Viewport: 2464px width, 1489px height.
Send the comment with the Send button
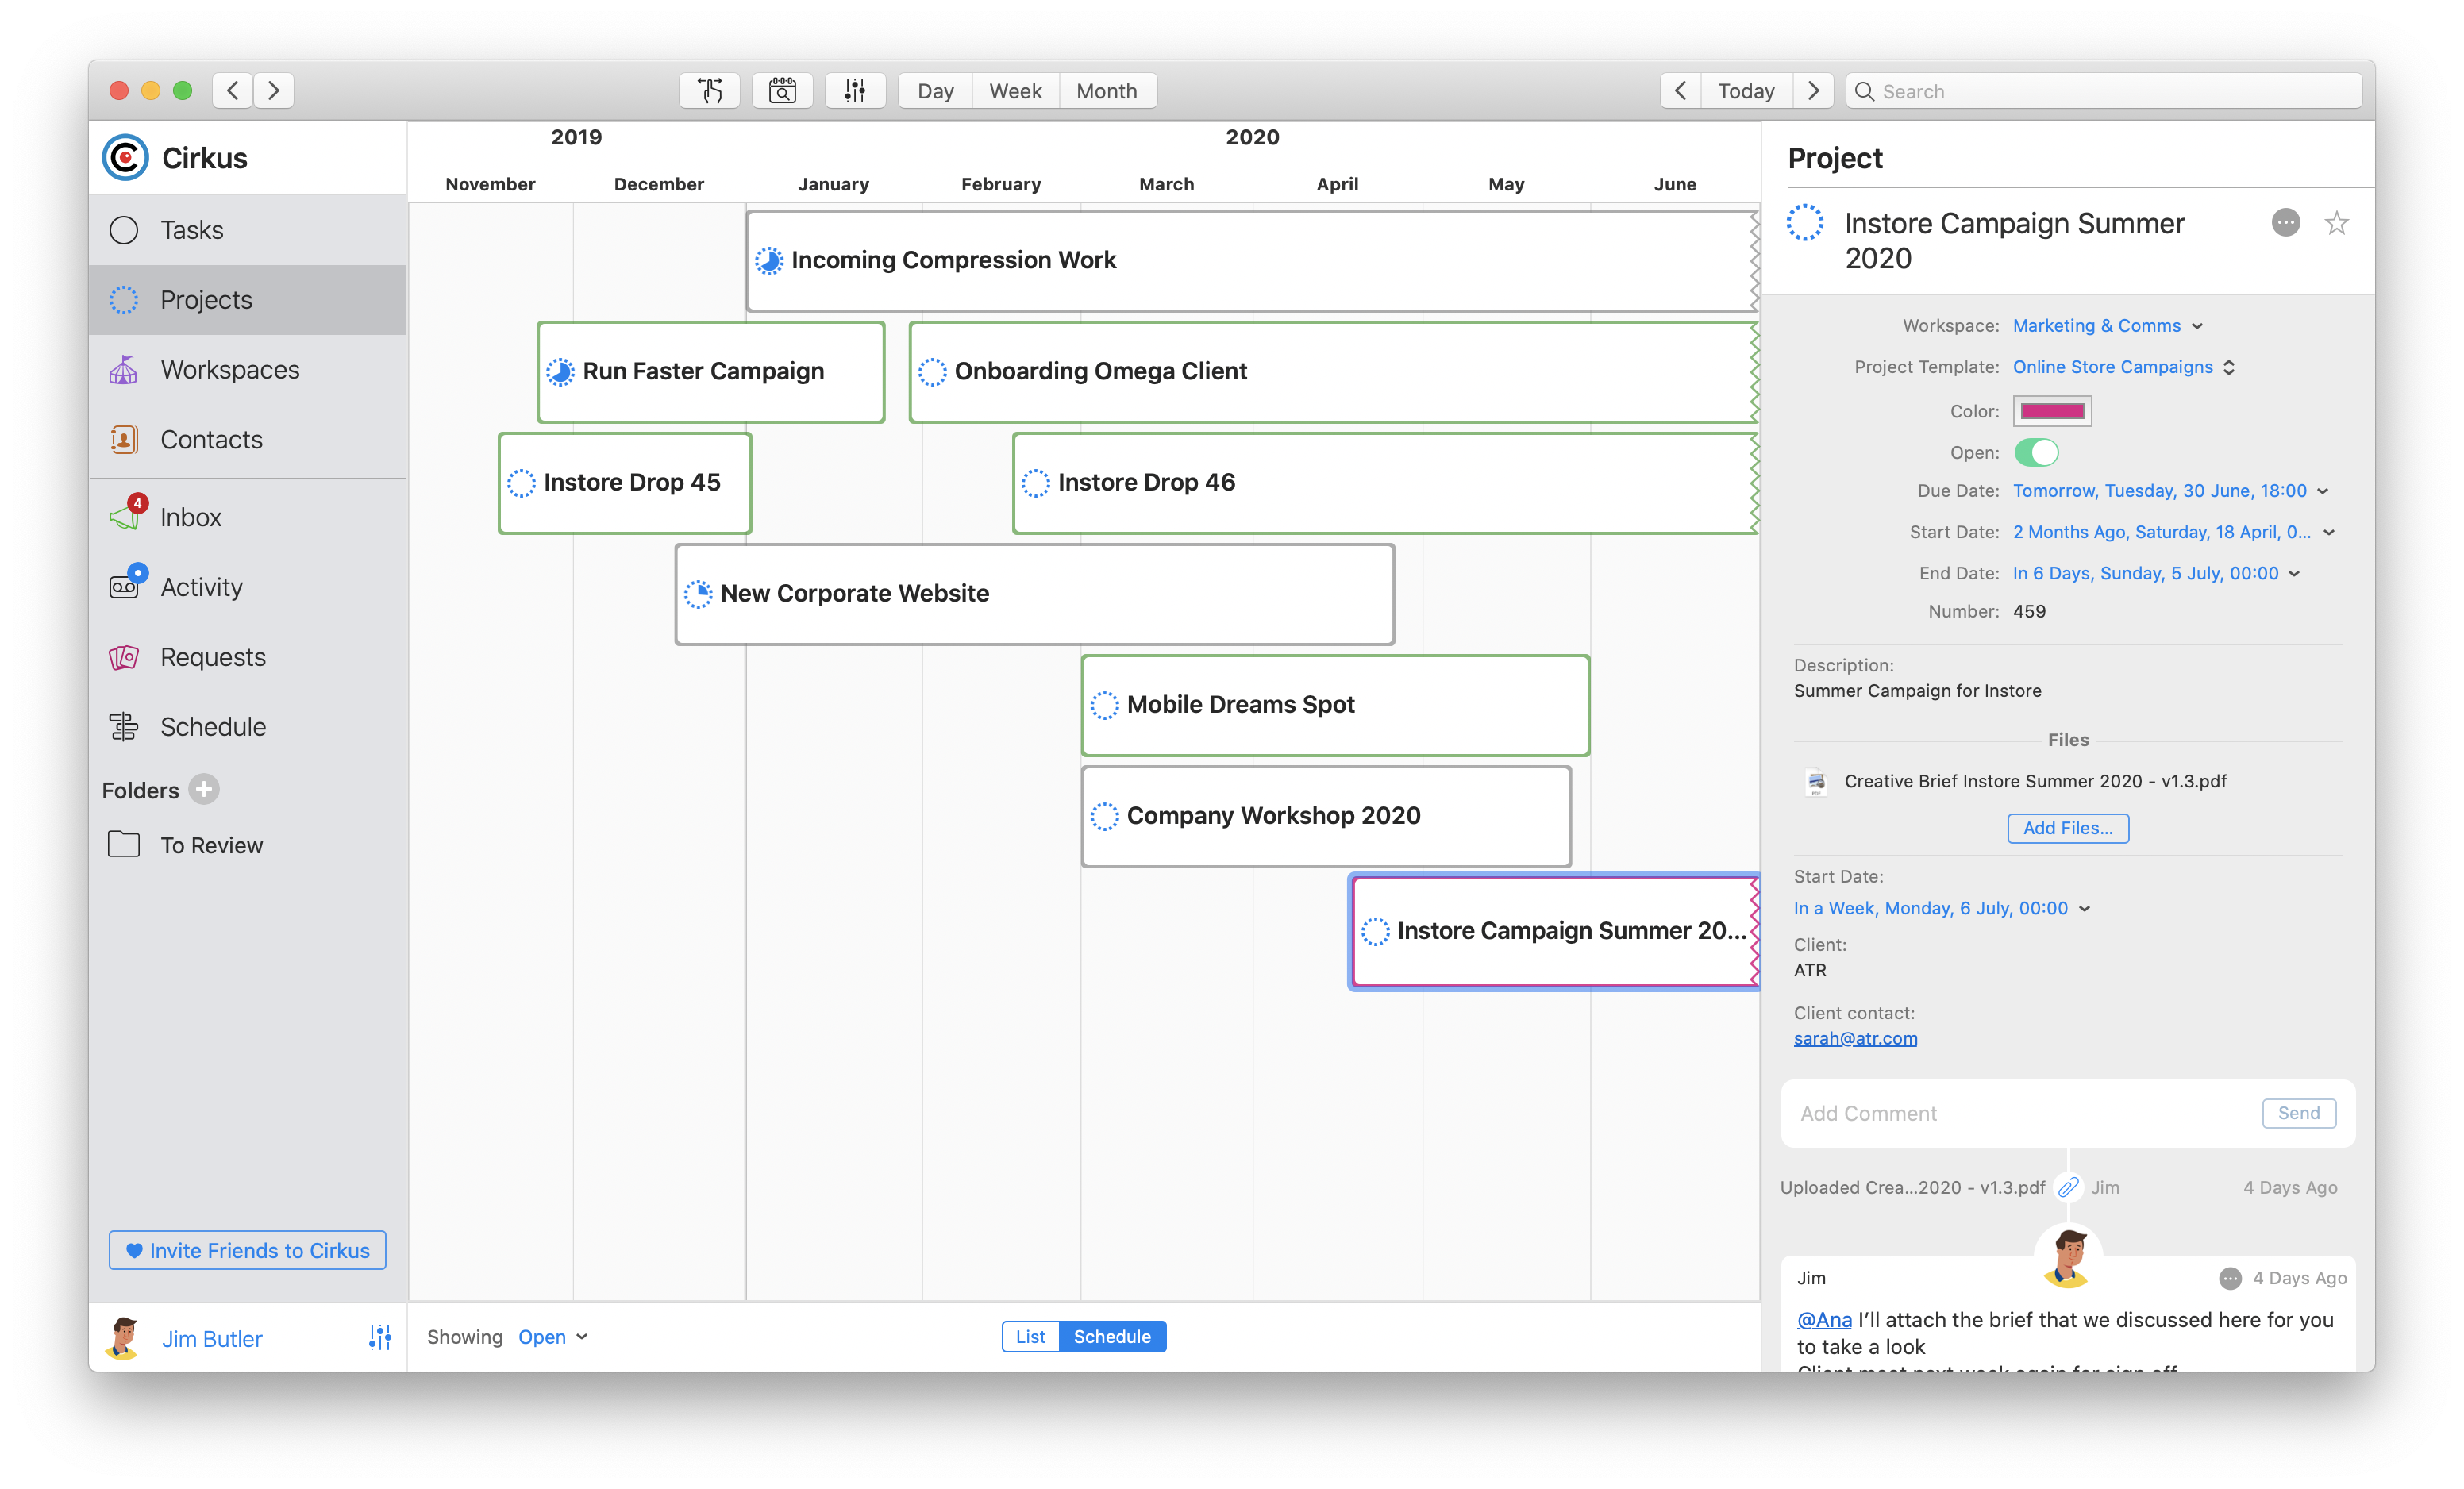[x=2299, y=1113]
